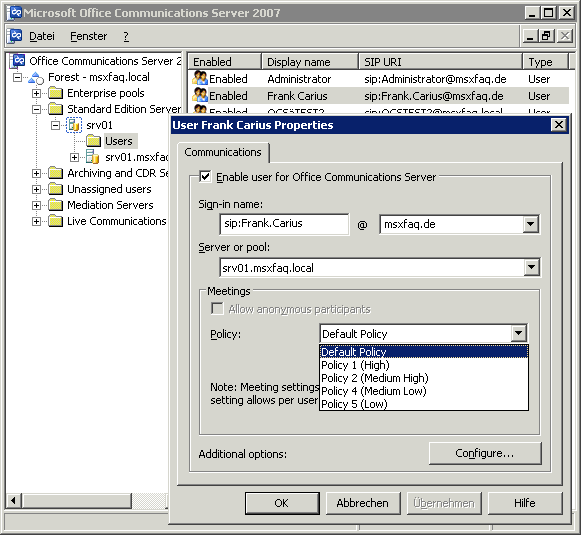Click the OK button
The image size is (581, 535).
(282, 503)
